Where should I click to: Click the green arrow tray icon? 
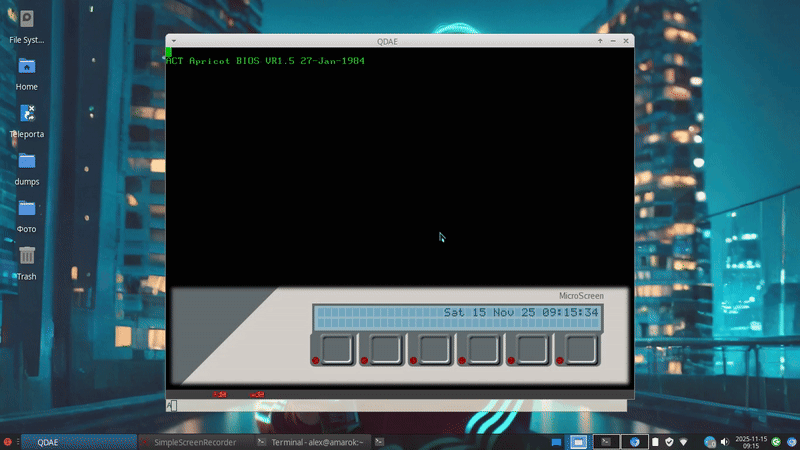click(x=776, y=442)
